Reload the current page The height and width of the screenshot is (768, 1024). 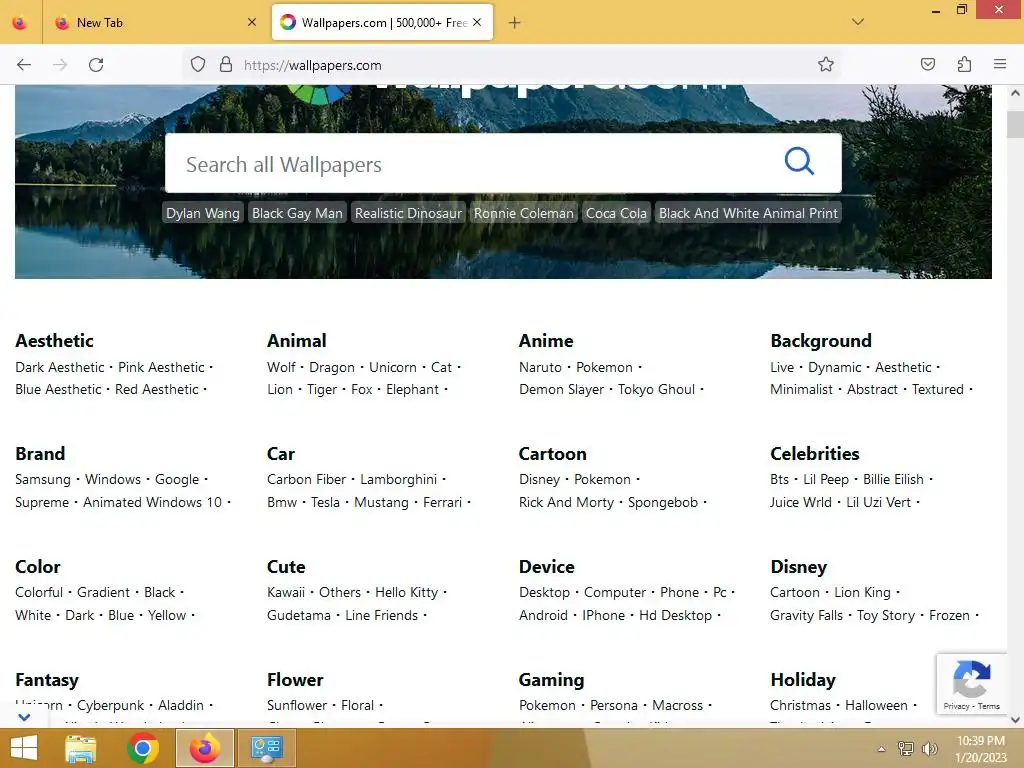(x=96, y=65)
